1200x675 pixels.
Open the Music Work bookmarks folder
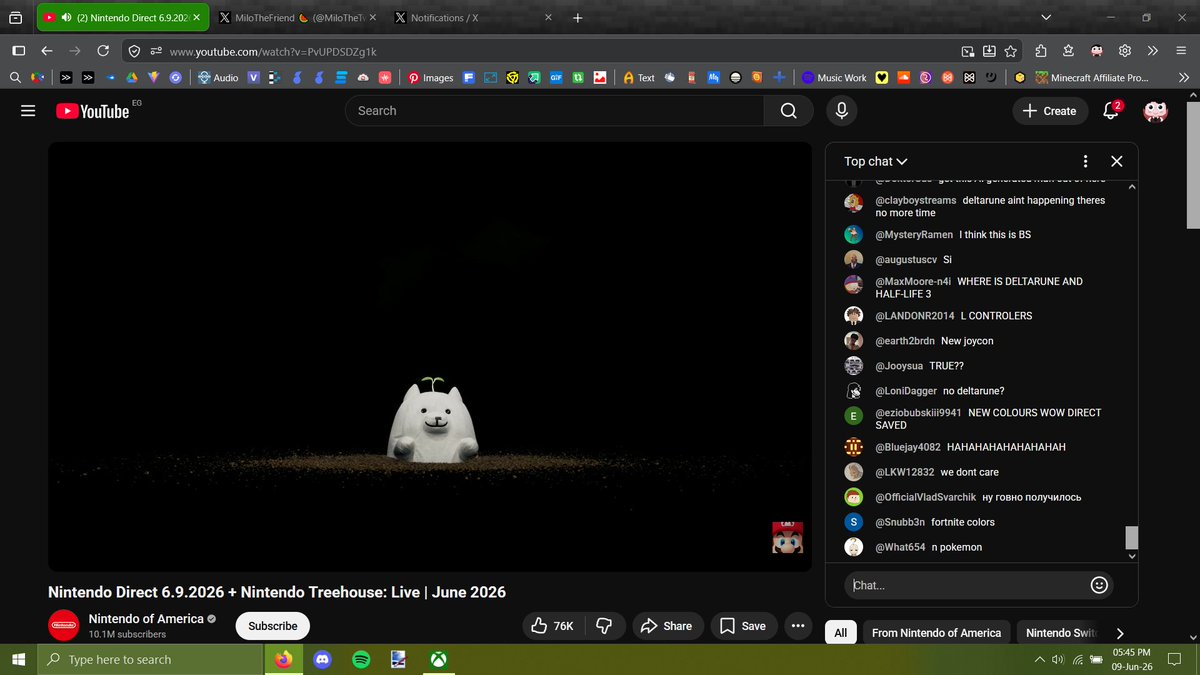coord(834,77)
